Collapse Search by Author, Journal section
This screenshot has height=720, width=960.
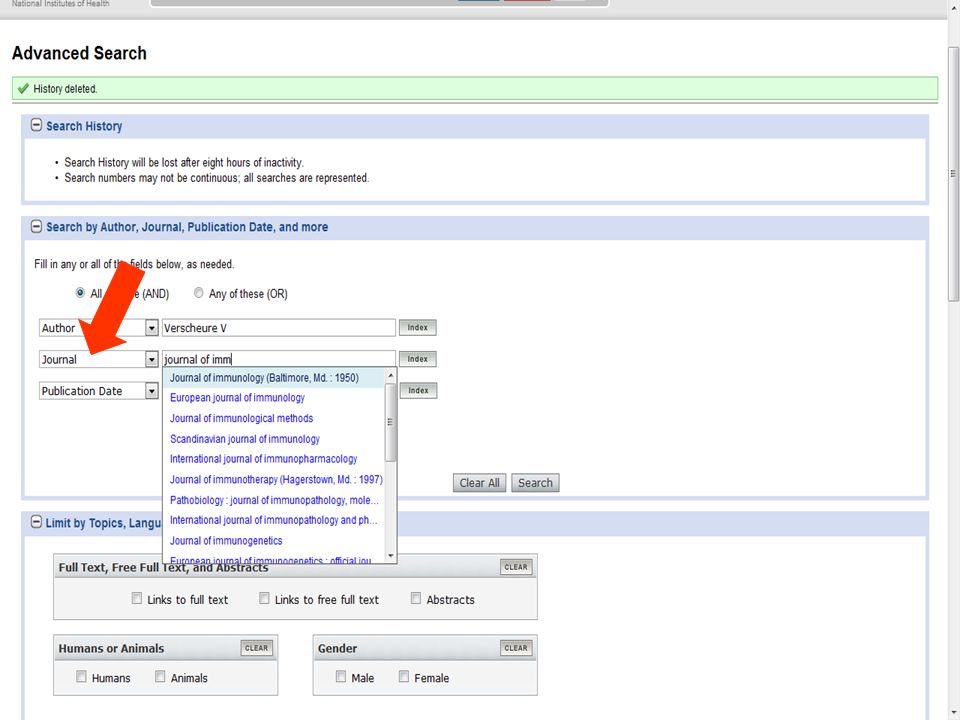36,227
